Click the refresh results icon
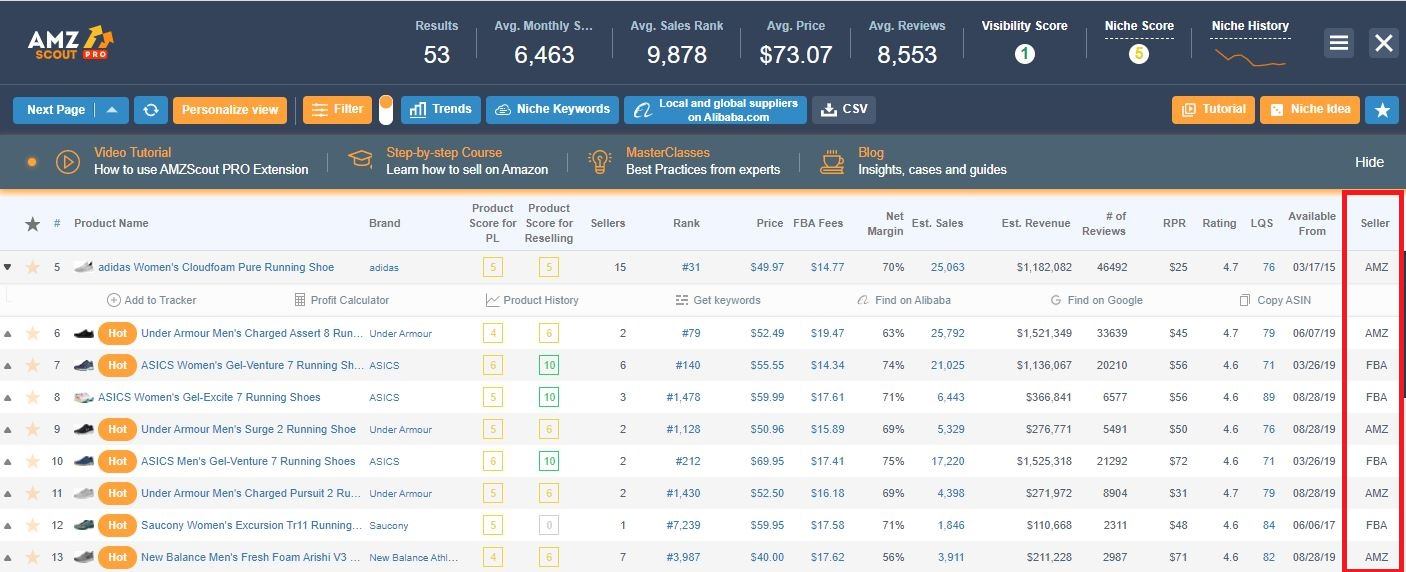This screenshot has width=1406, height=572. point(150,110)
